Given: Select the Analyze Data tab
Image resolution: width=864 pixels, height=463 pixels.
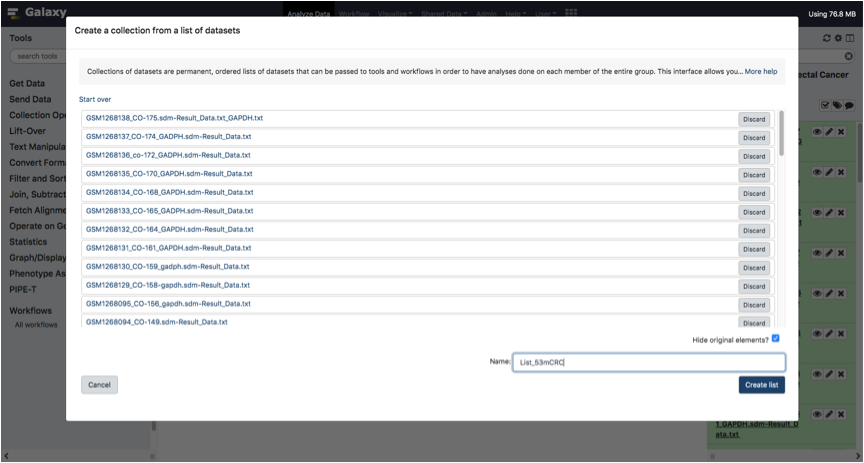Looking at the screenshot, I should pyautogui.click(x=309, y=14).
